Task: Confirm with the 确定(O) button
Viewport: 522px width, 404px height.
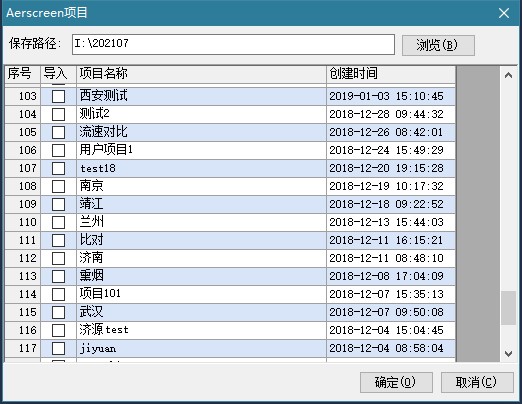Action: click(396, 382)
